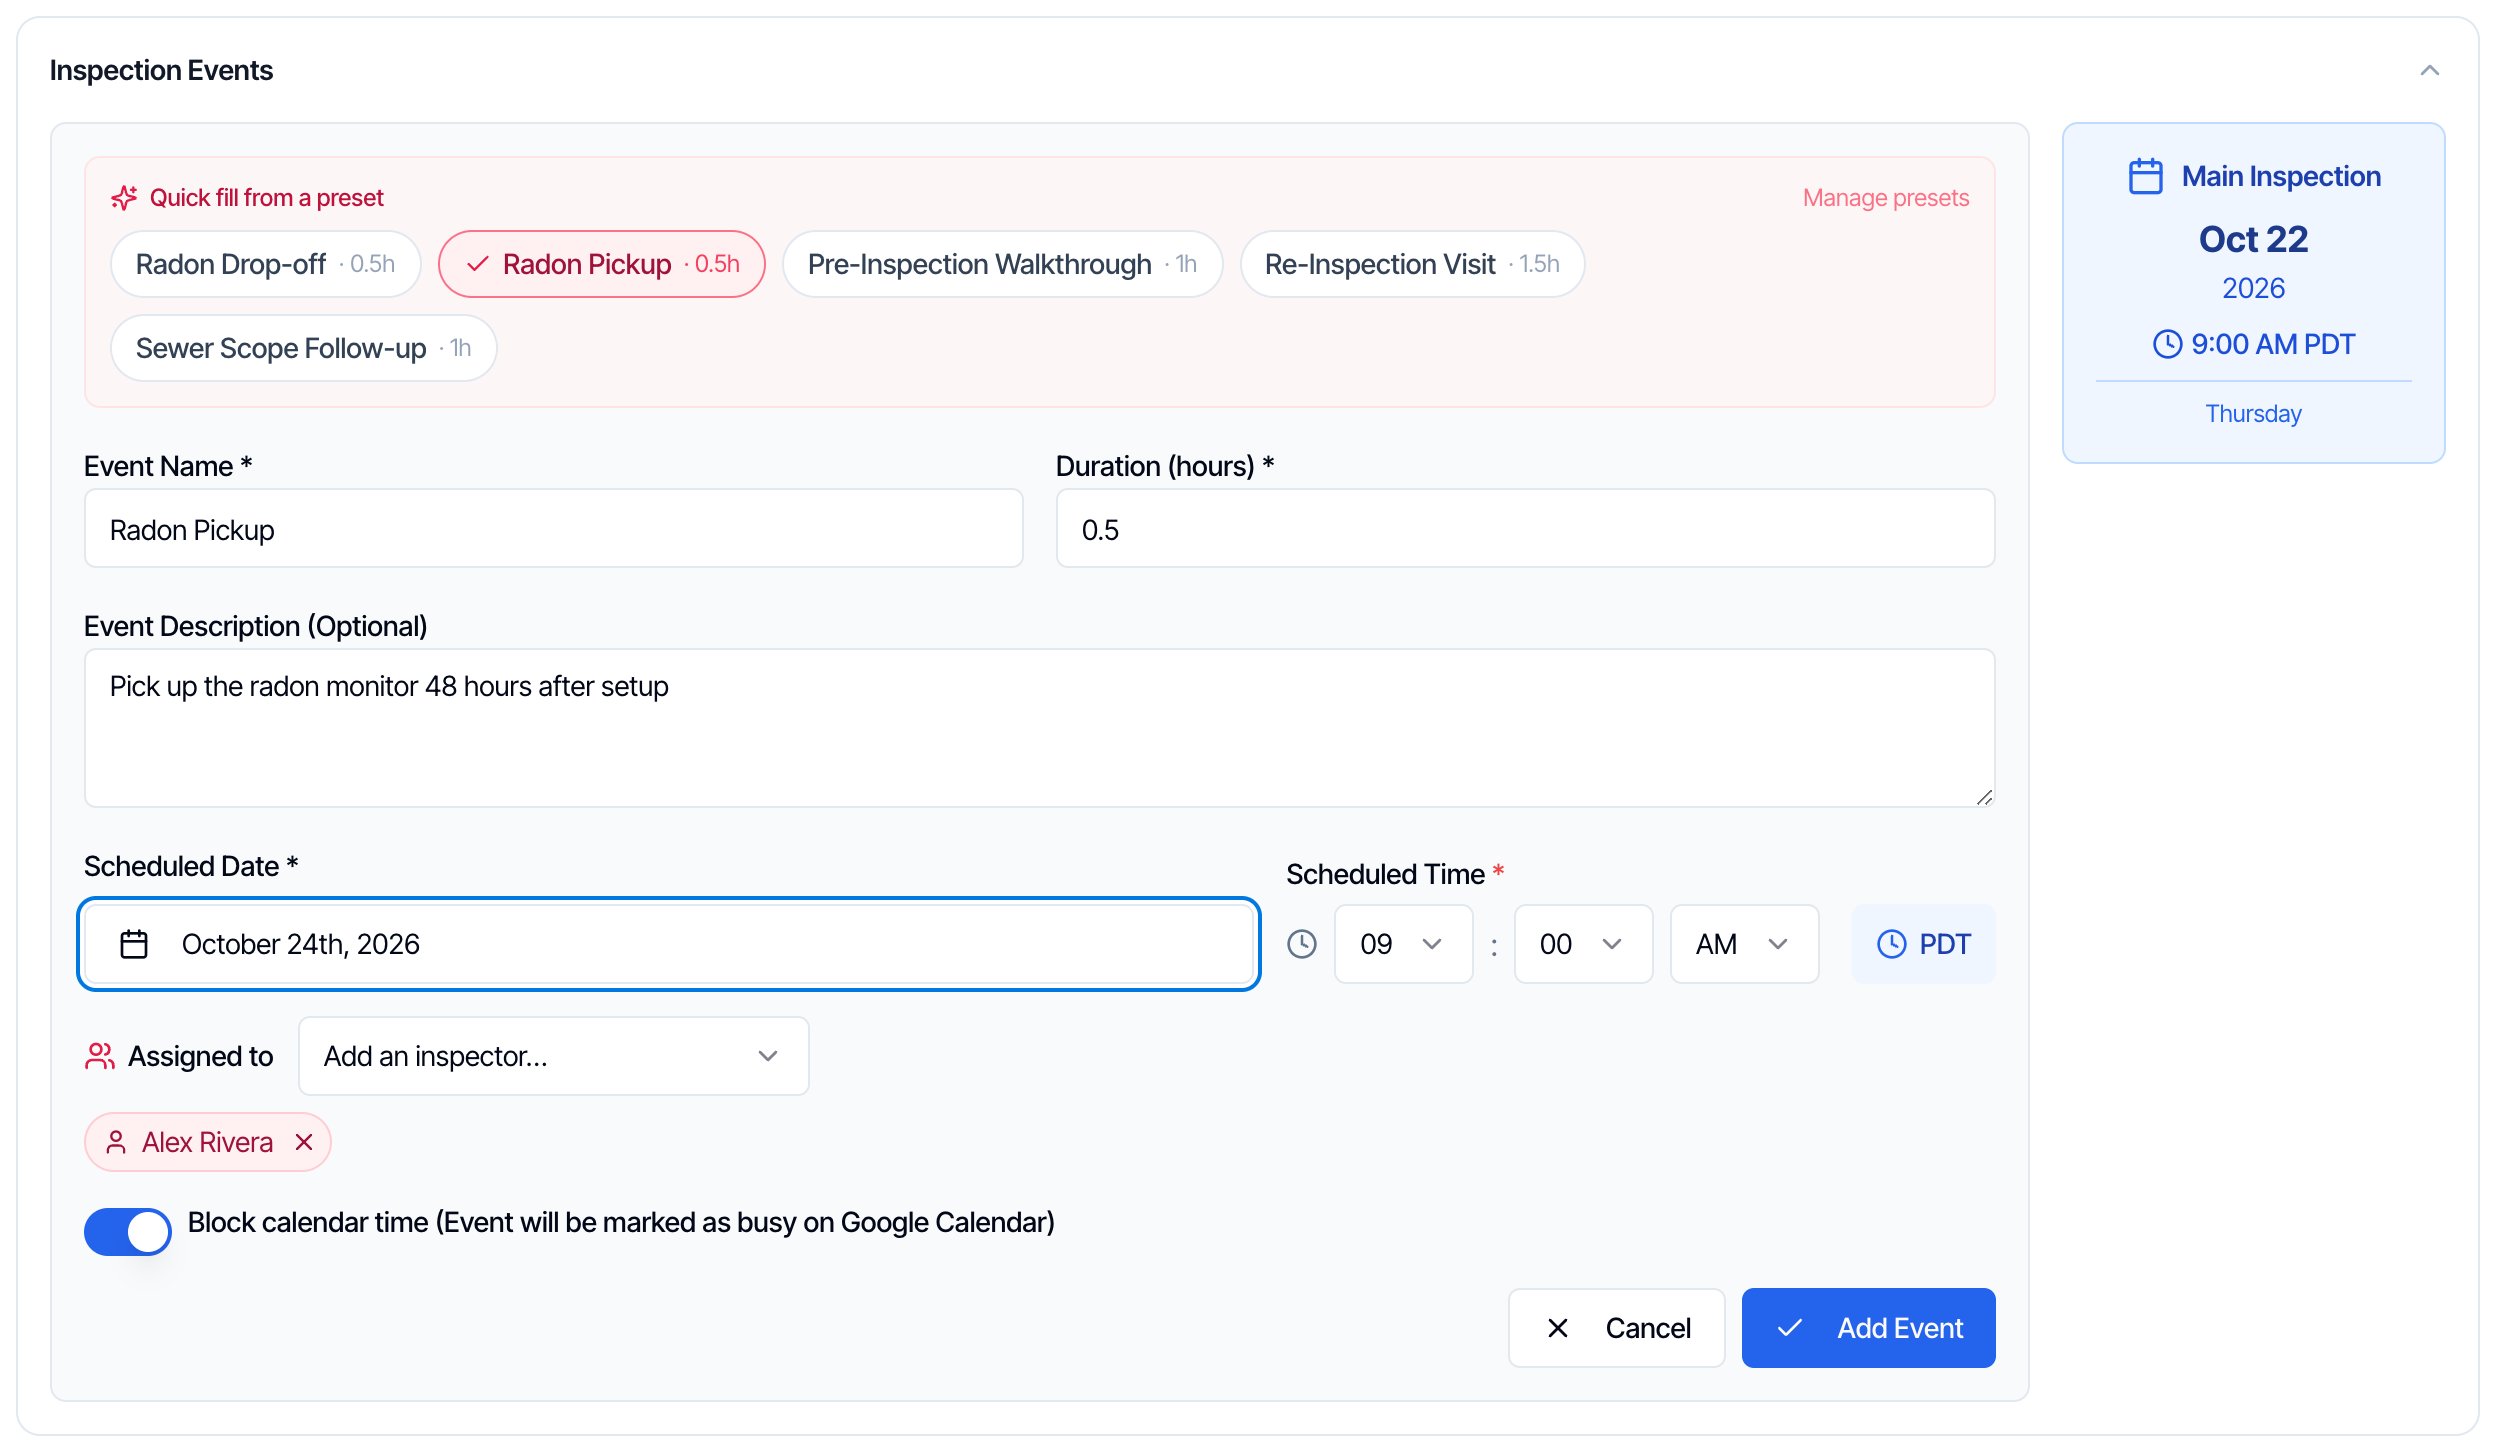2496x1452 pixels.
Task: Click the description resize handle
Action: [x=1984, y=797]
